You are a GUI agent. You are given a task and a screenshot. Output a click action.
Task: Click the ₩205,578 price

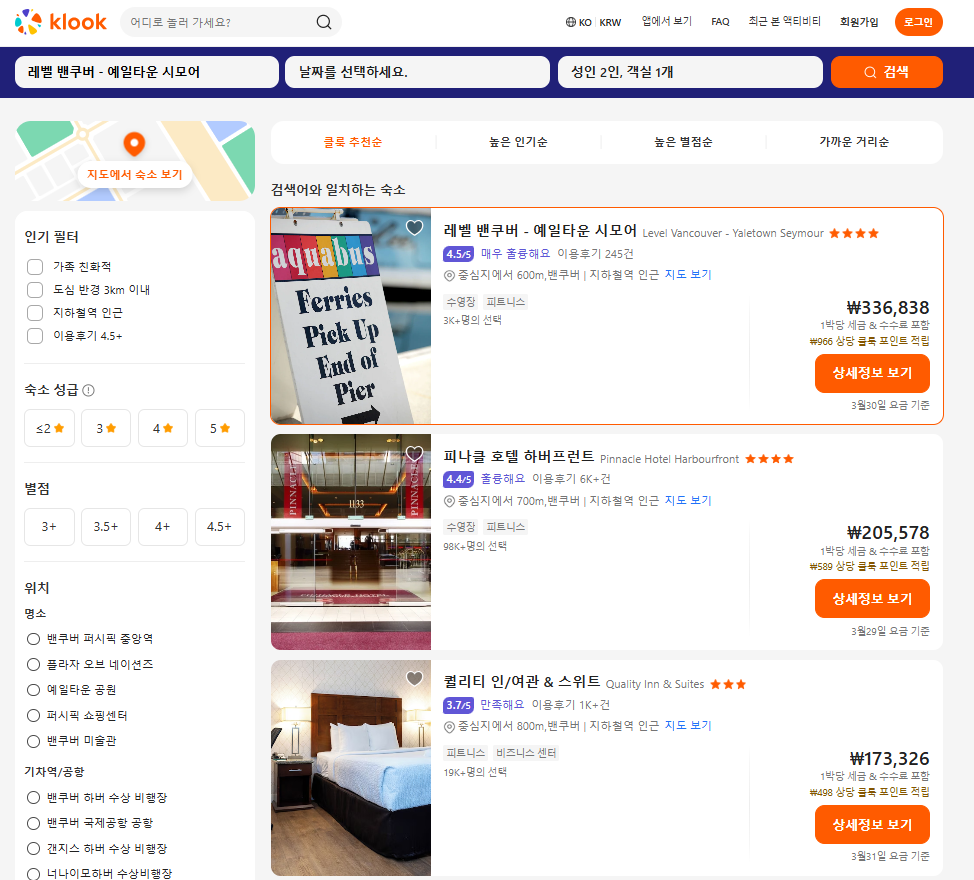pyautogui.click(x=888, y=533)
